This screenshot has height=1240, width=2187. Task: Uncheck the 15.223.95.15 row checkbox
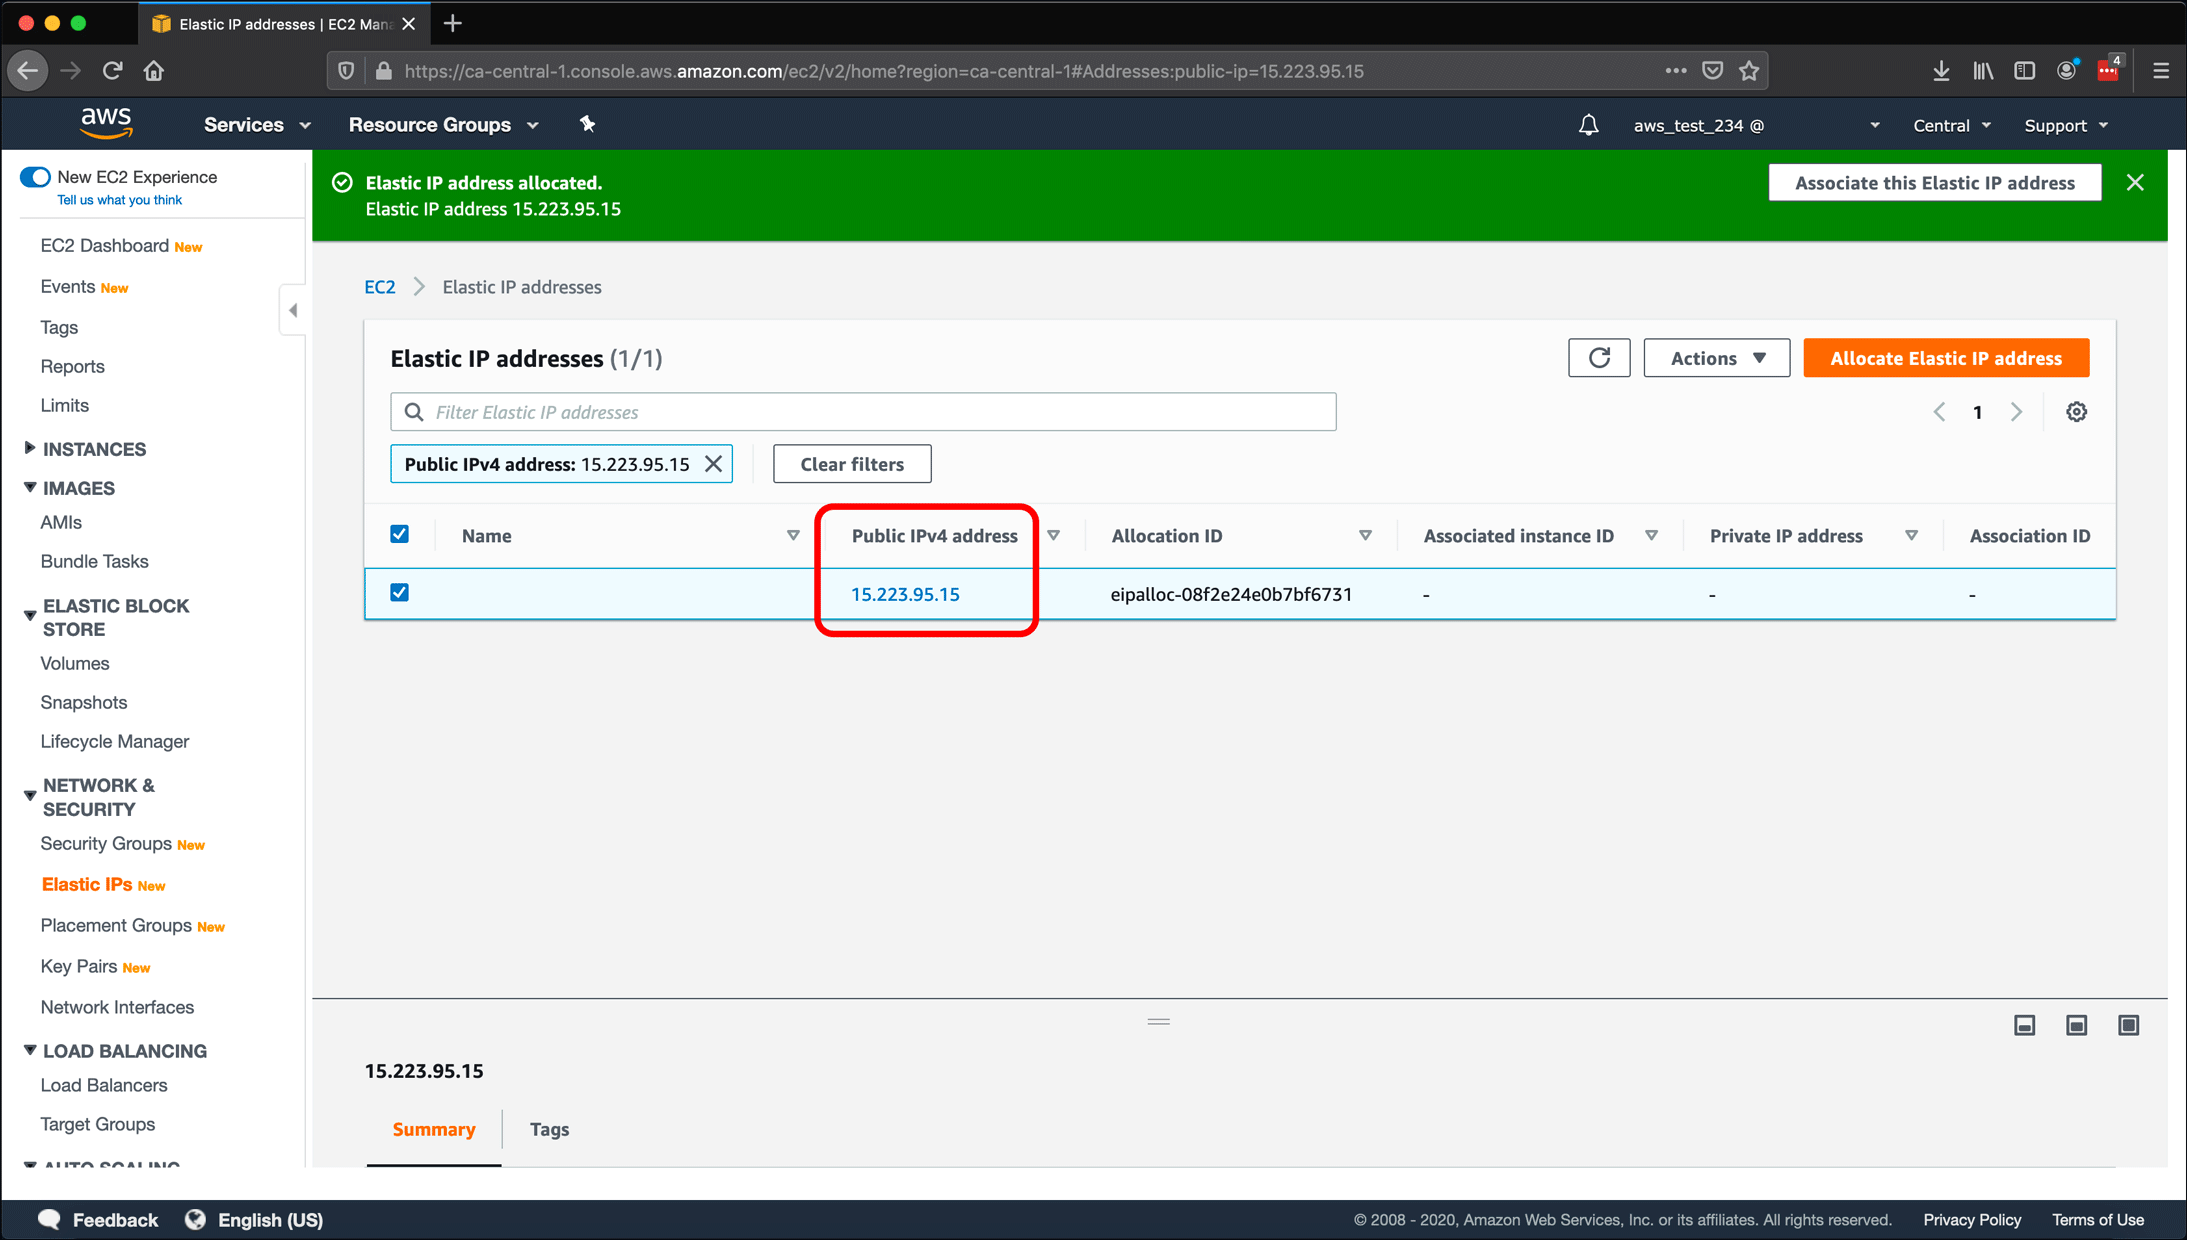(x=399, y=593)
